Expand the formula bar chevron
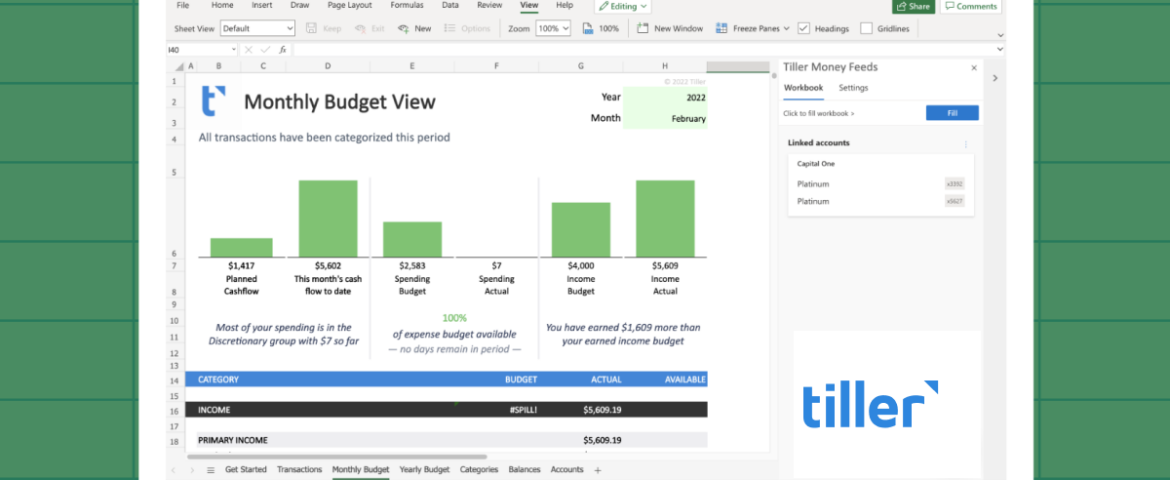Image resolution: width=1170 pixels, height=480 pixels. click(x=1001, y=49)
